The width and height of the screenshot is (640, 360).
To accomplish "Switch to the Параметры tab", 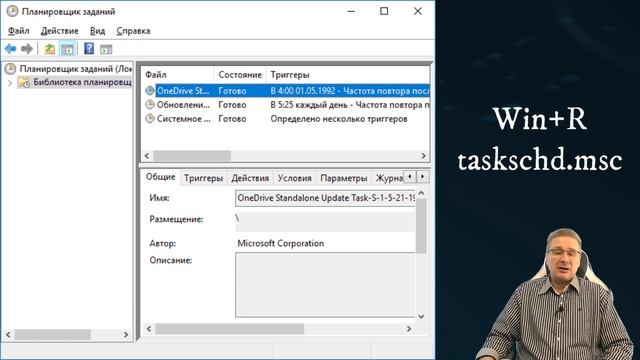I will [x=344, y=178].
